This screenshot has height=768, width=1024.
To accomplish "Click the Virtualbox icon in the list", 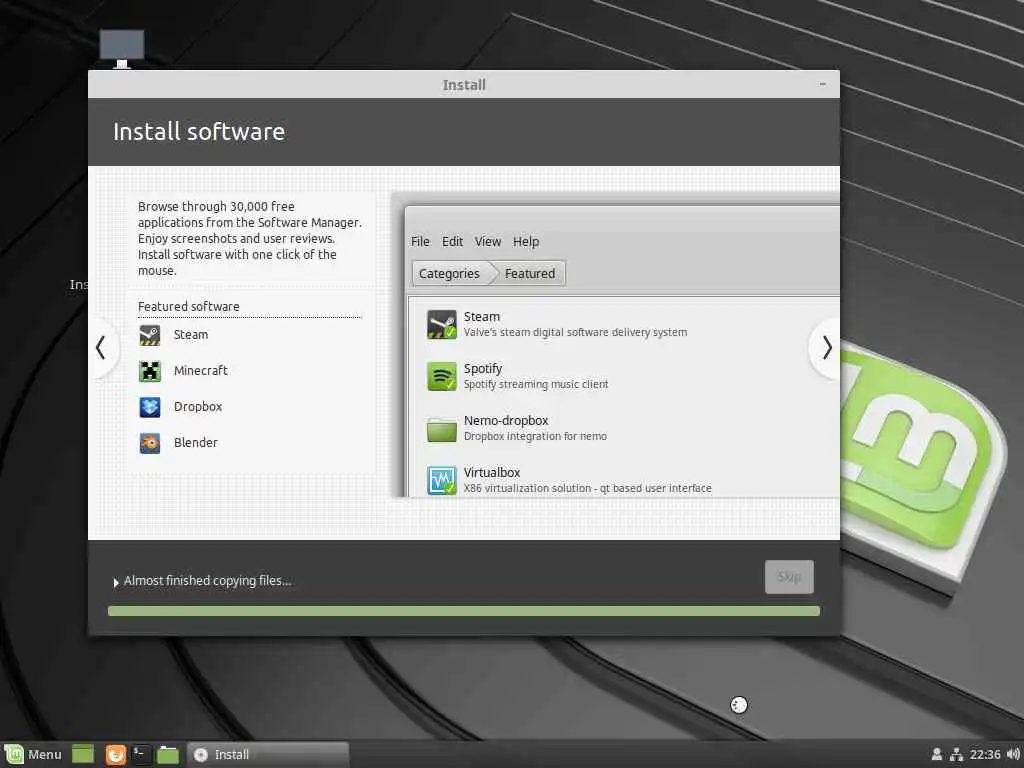I will pyautogui.click(x=441, y=480).
